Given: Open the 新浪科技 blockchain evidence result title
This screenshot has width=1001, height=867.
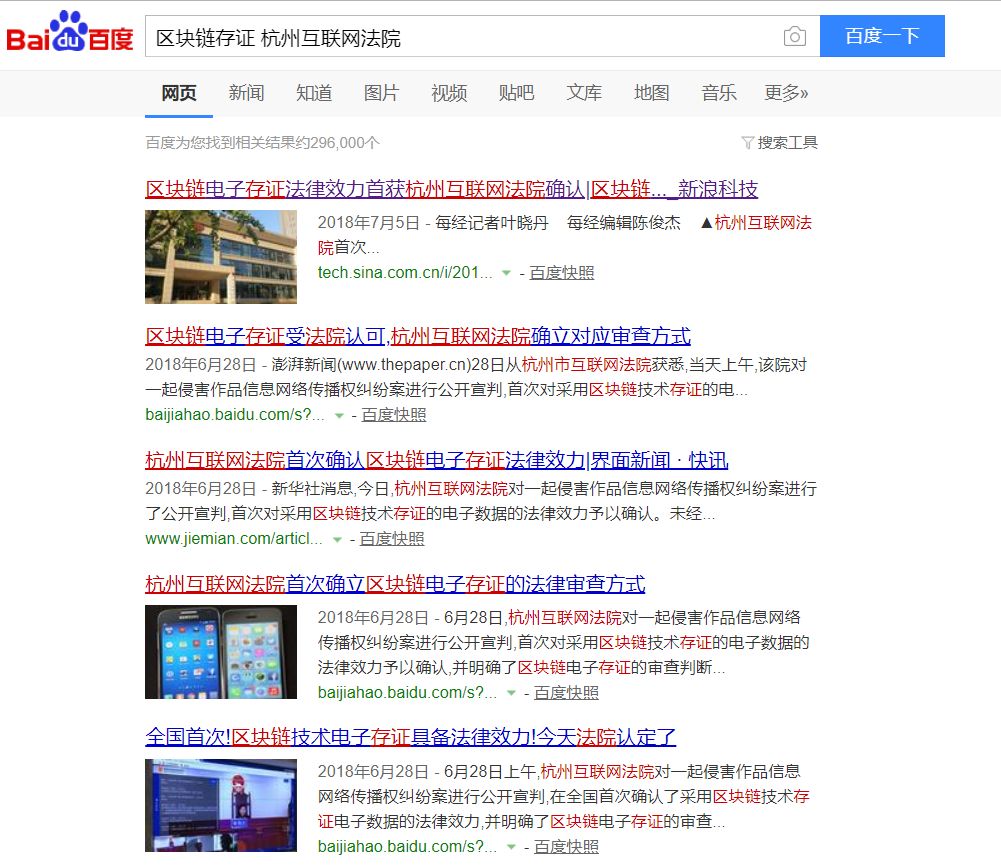Looking at the screenshot, I should click(x=451, y=189).
